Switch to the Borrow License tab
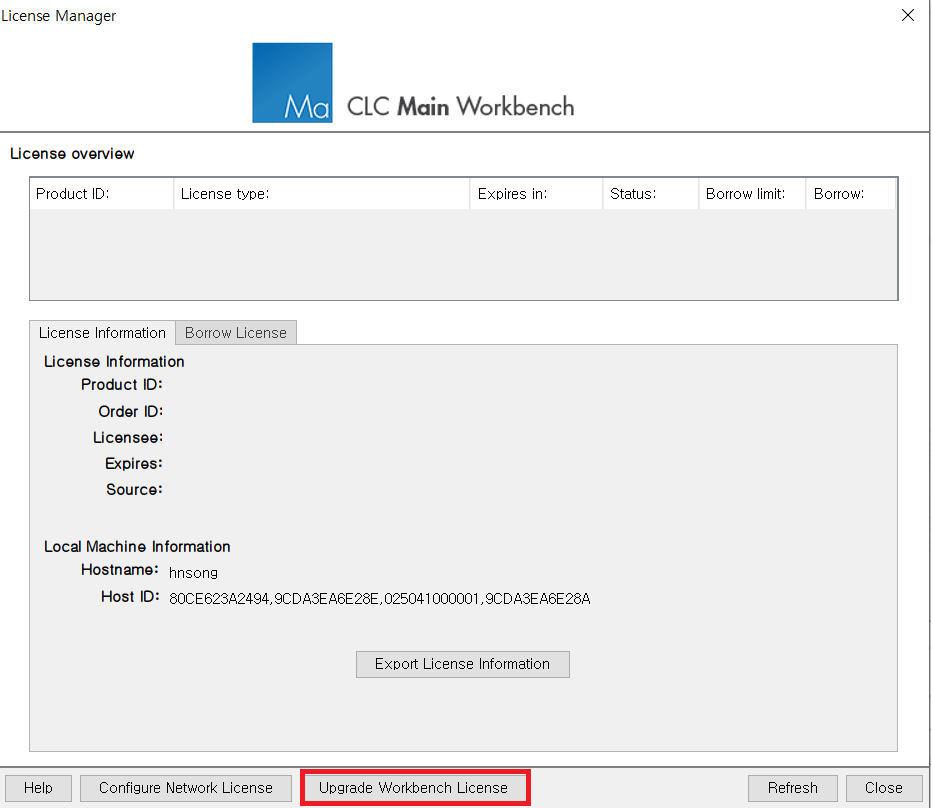This screenshot has width=933, height=808. 236,333
